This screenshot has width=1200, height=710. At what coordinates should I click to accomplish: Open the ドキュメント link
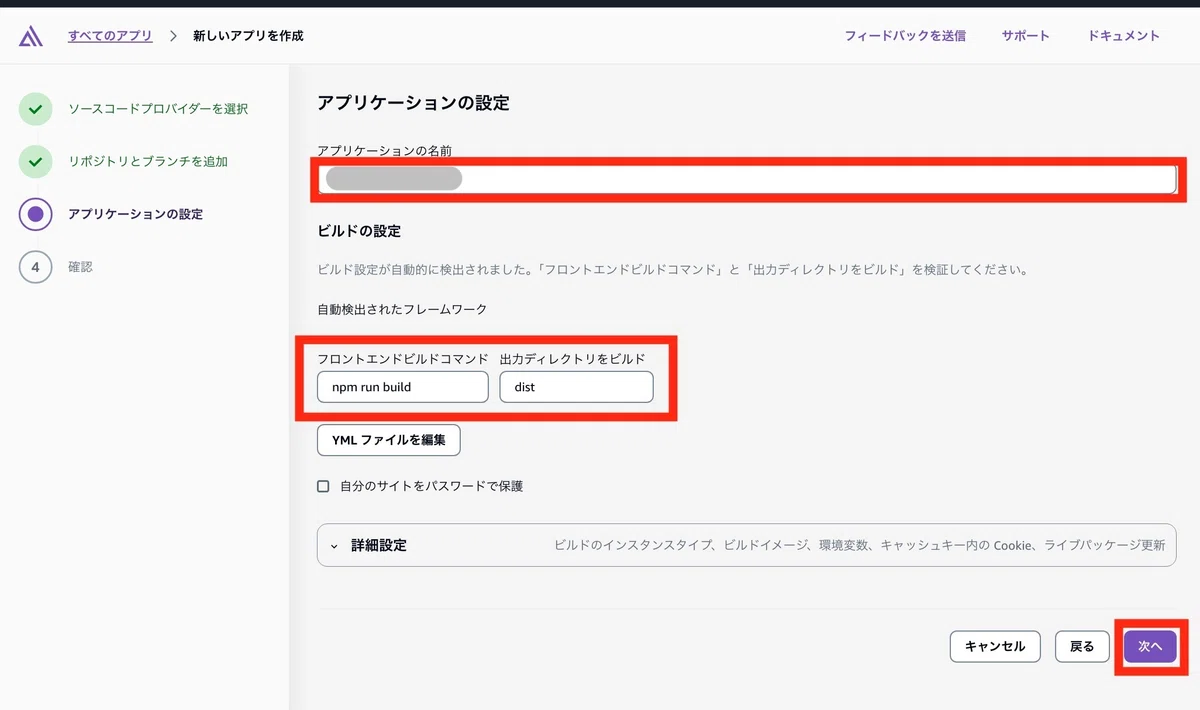1124,36
